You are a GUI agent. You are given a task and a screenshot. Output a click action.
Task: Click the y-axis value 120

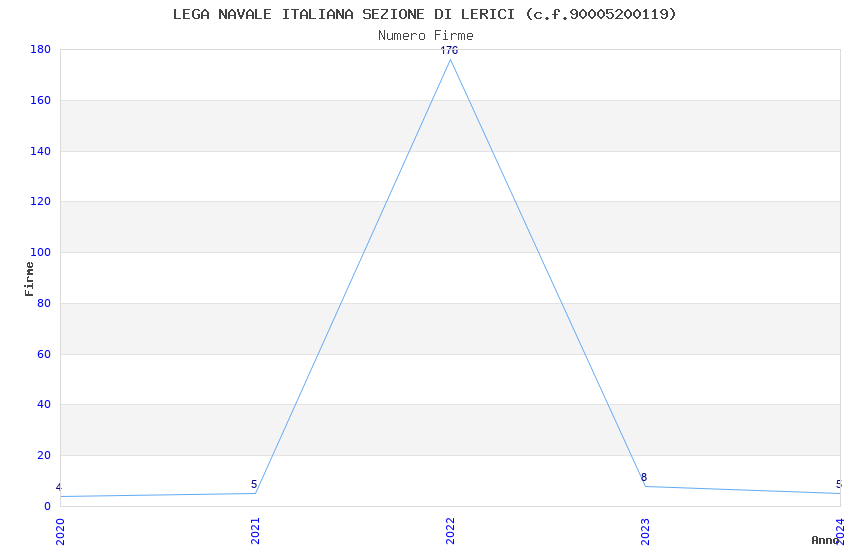41,202
